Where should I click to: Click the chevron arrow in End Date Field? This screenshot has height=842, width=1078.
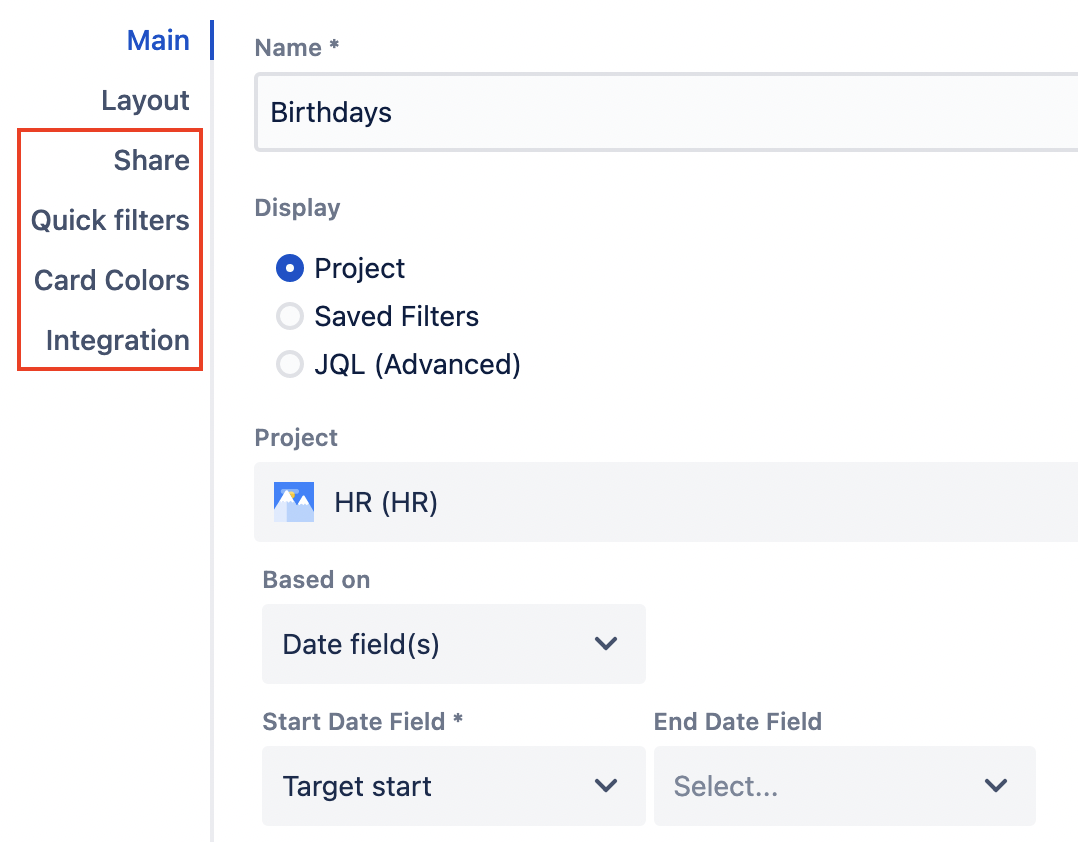(996, 786)
